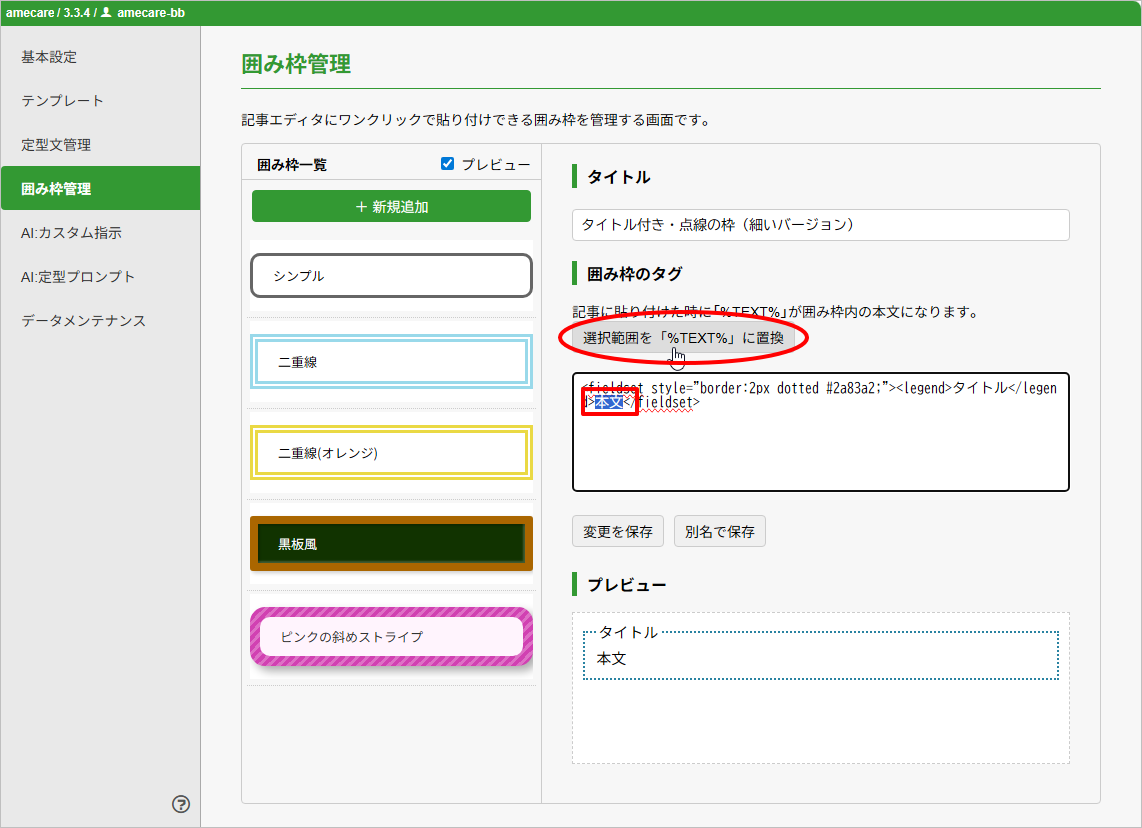The width and height of the screenshot is (1142, 828).
Task: Select 囲み枠管理 in the sidebar
Action: click(x=56, y=189)
